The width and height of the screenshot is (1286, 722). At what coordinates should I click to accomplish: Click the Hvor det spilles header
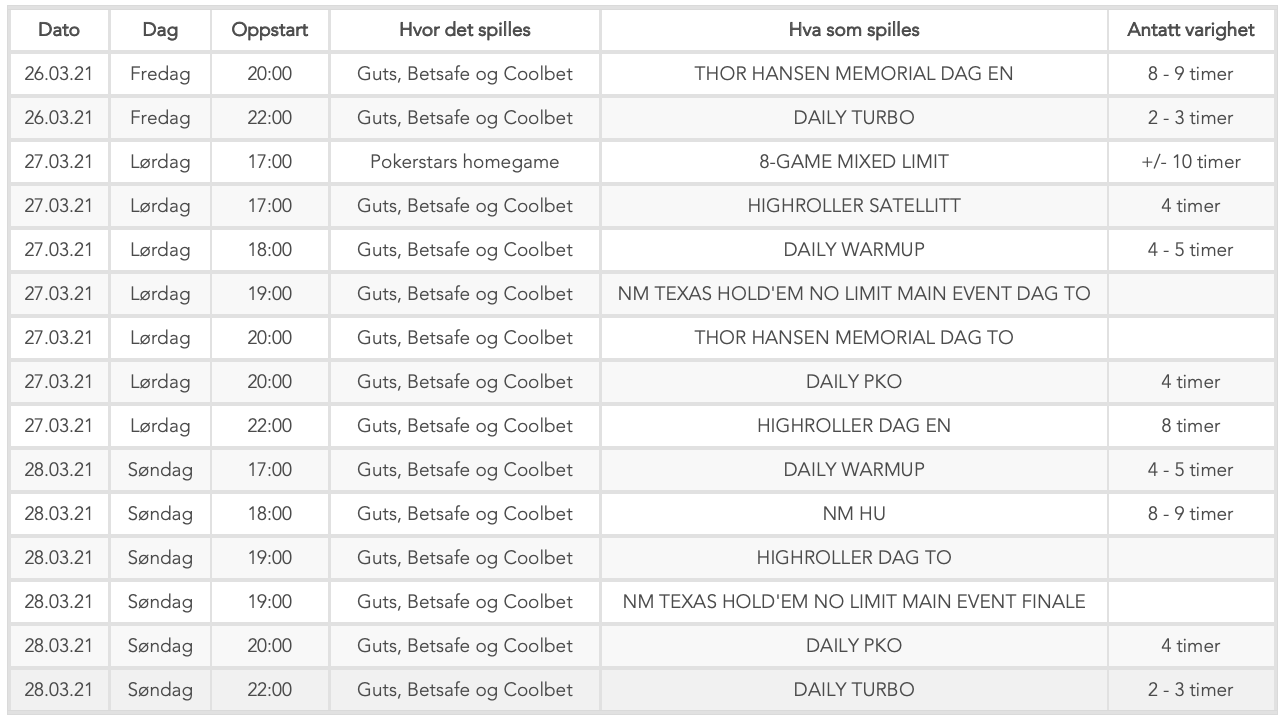click(x=465, y=30)
